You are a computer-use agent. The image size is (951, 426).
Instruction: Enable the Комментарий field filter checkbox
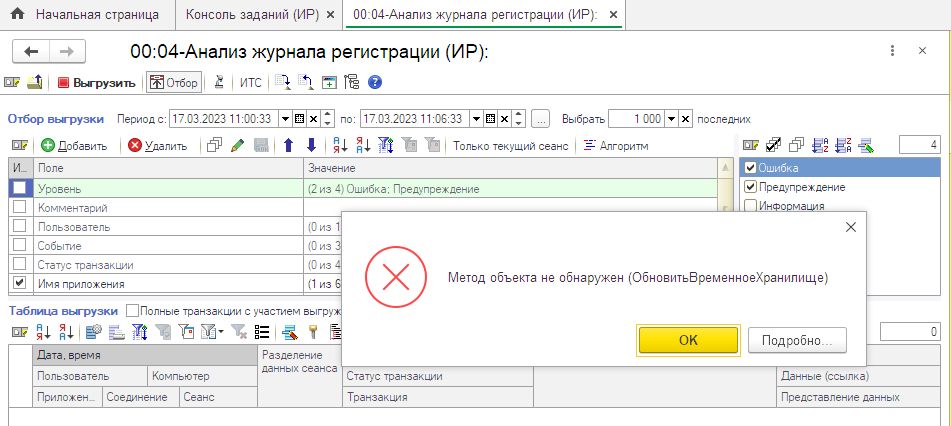(x=19, y=207)
